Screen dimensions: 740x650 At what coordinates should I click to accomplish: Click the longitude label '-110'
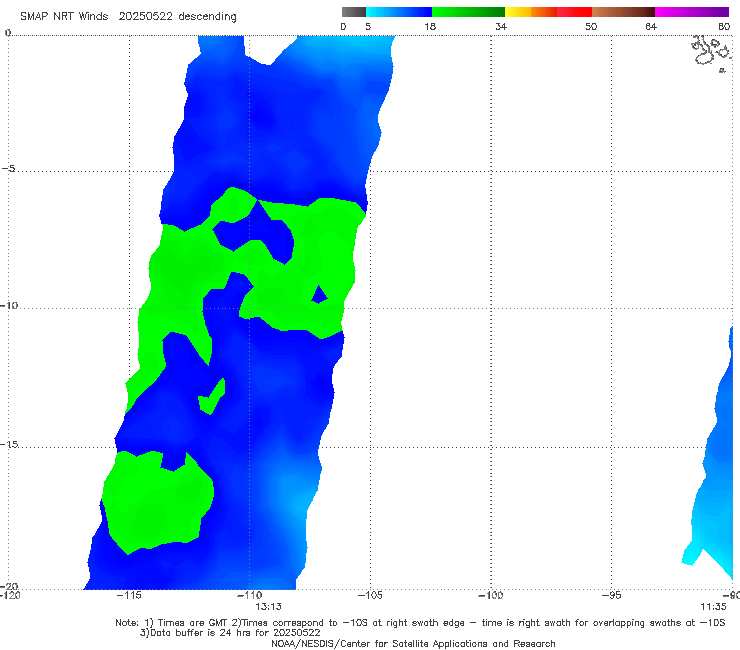[249, 595]
